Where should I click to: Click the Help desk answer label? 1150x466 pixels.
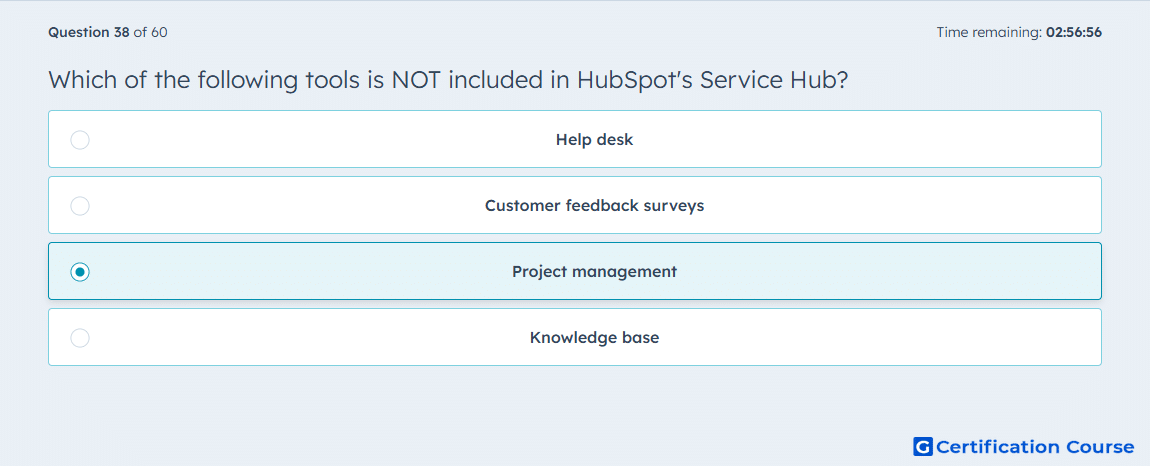[594, 139]
